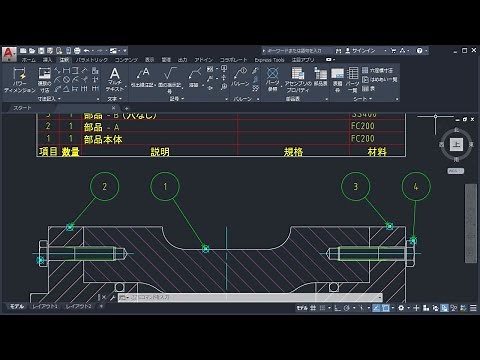The image size is (480, 360).
Task: Click the search binoculars icon
Action: [x=339, y=51]
